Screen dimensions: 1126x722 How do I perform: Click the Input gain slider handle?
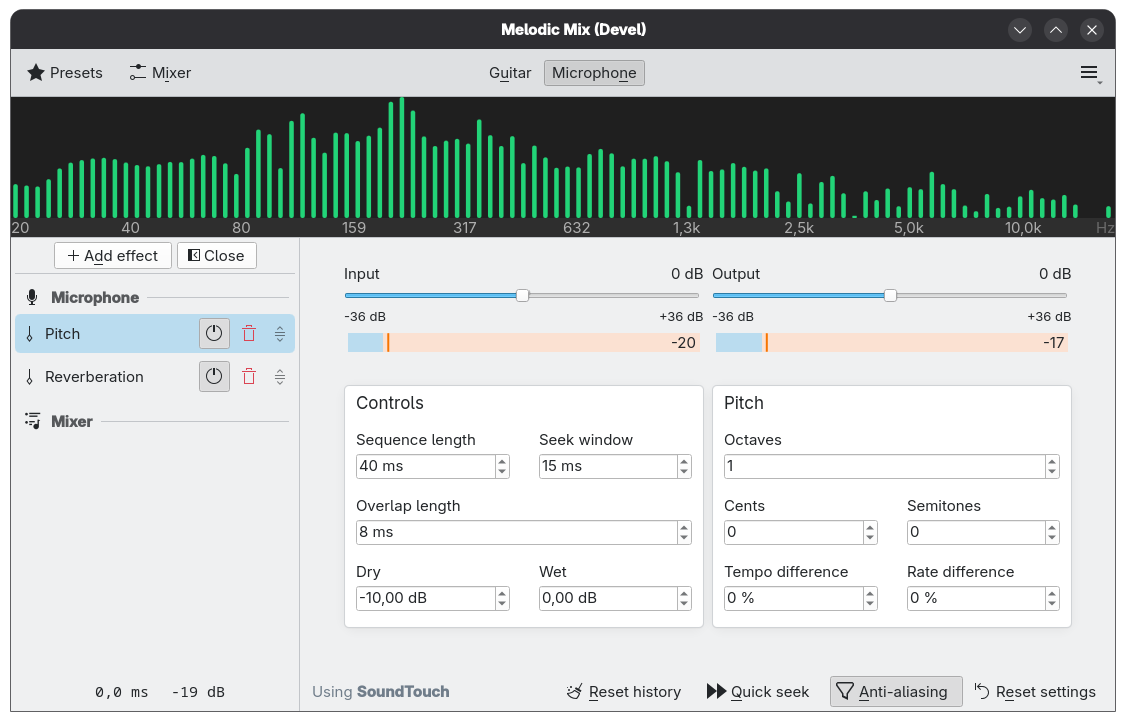point(522,295)
